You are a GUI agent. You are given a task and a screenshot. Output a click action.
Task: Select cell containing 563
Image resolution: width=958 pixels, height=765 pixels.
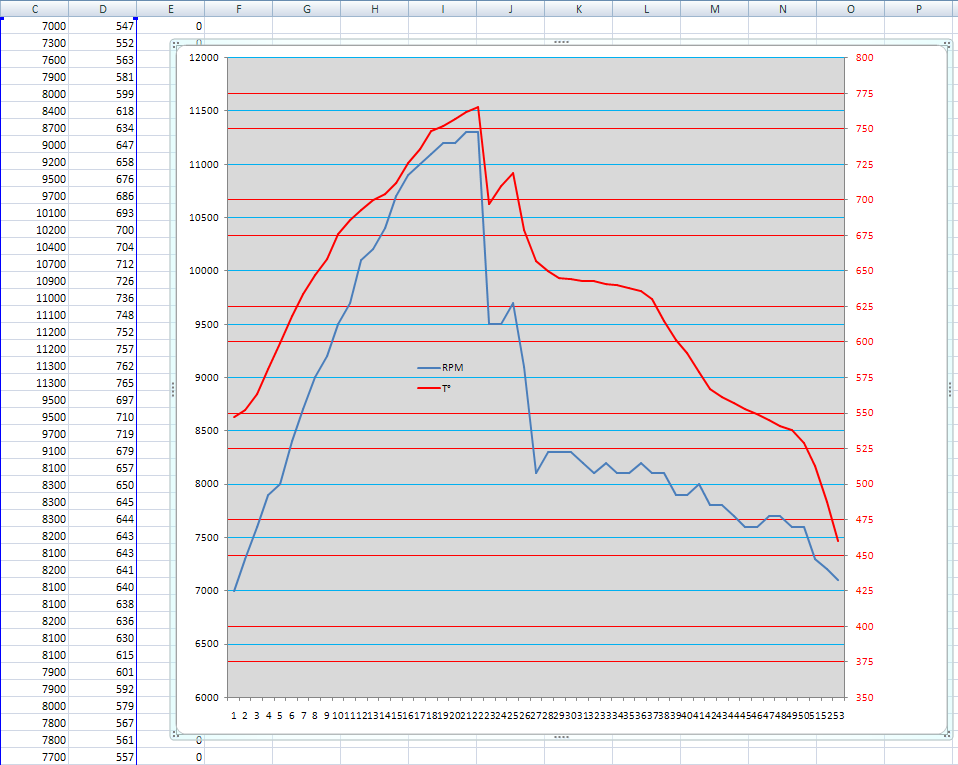(103, 60)
